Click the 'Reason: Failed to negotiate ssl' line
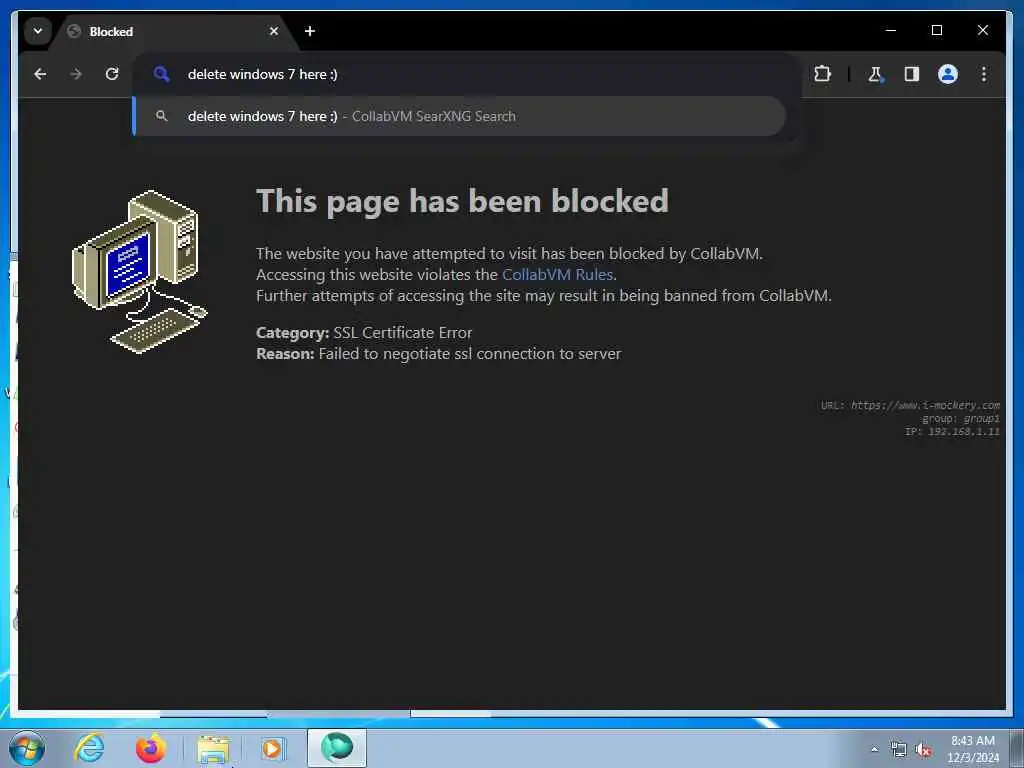Viewport: 1024px width, 768px height. tap(438, 354)
